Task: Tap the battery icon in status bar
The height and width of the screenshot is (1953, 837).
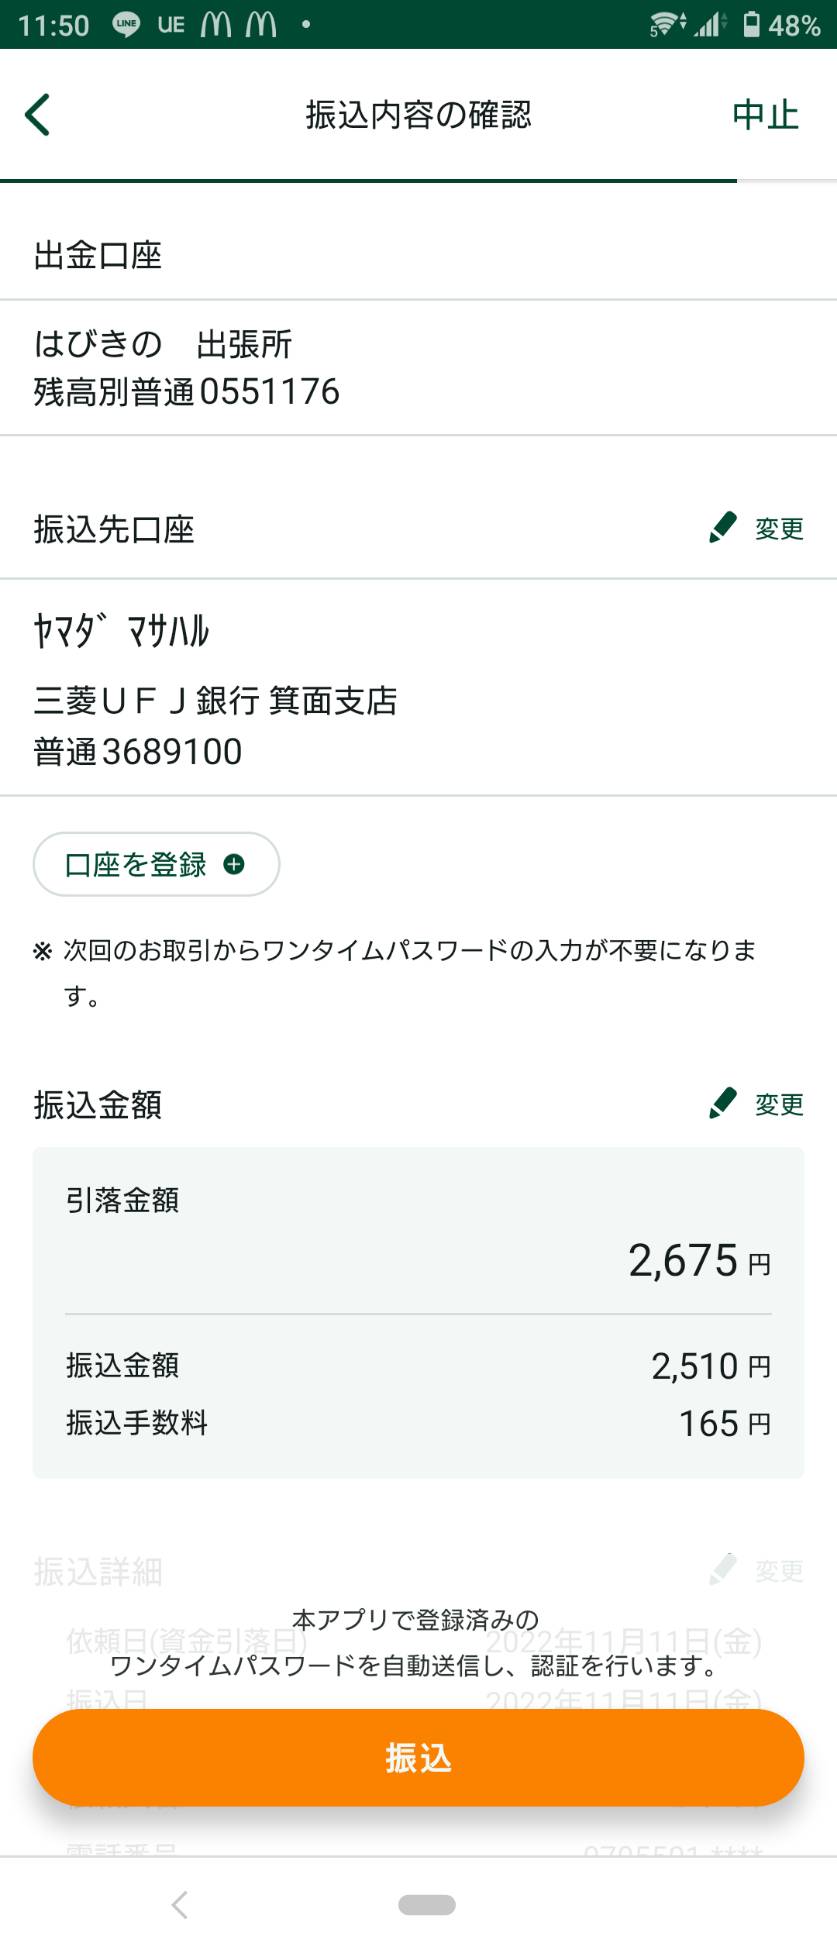Action: tap(751, 24)
